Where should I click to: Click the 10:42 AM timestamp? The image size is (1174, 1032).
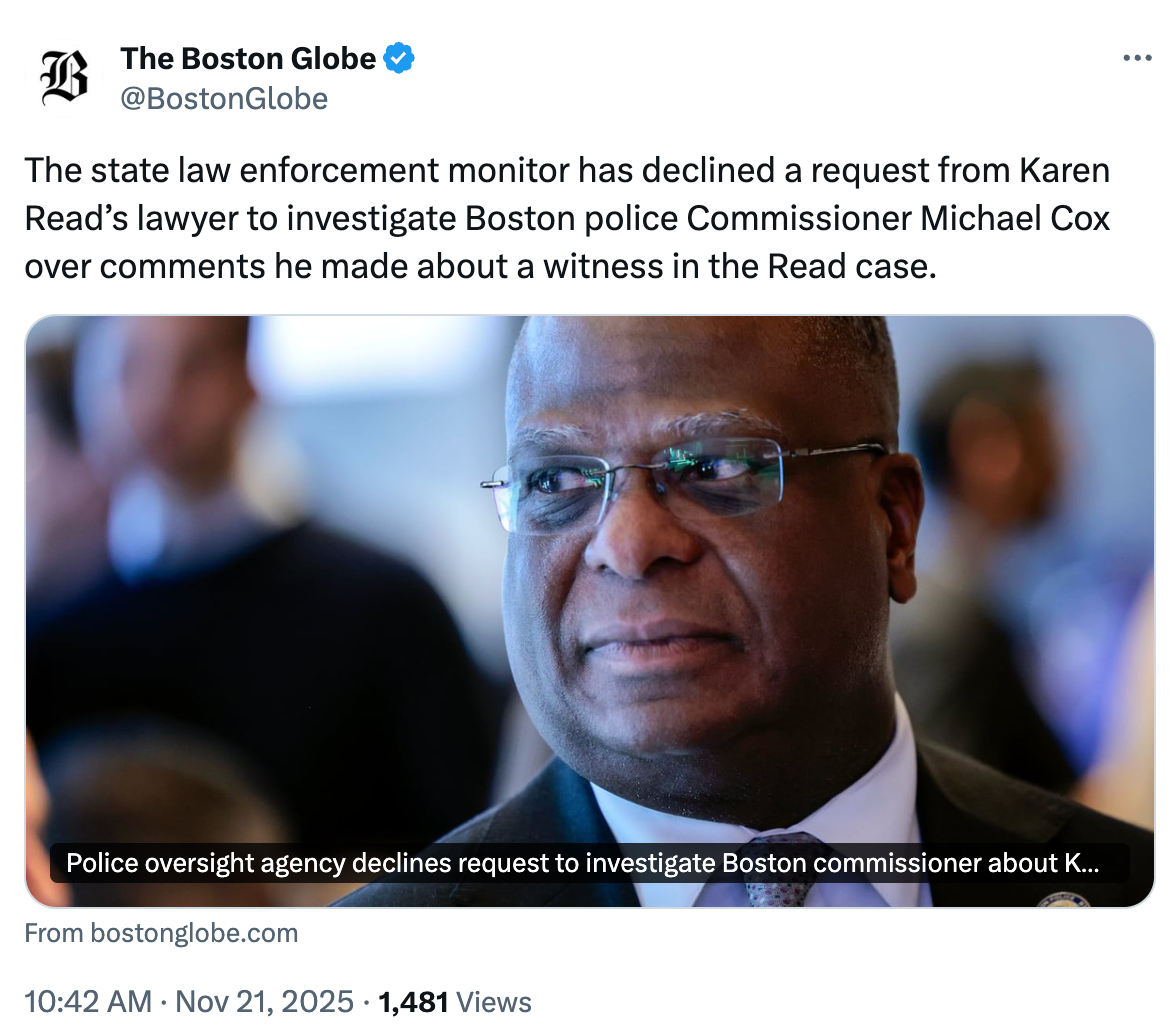(x=86, y=1001)
